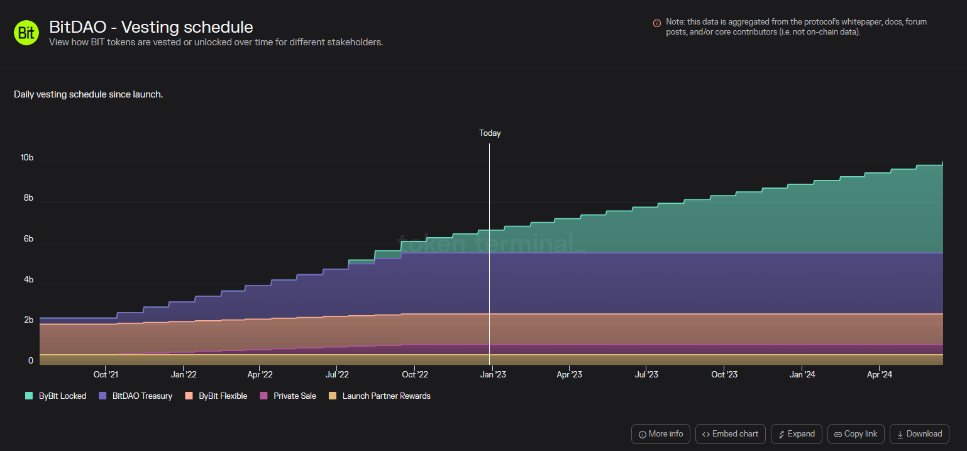The width and height of the screenshot is (967, 451).
Task: Click the Oct '21 x-axis label
Action: [105, 374]
